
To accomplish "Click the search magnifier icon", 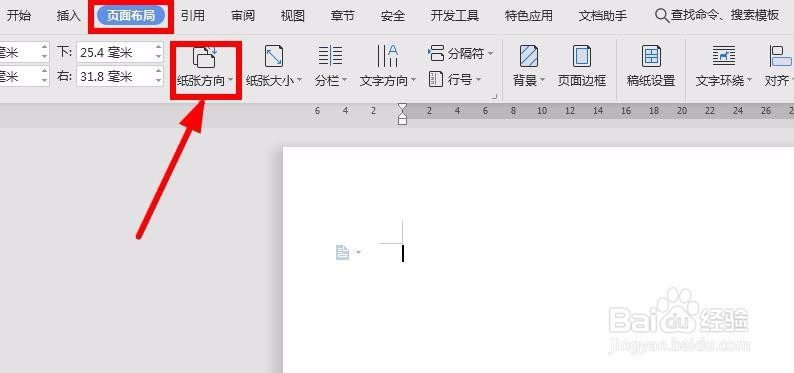I will (662, 15).
